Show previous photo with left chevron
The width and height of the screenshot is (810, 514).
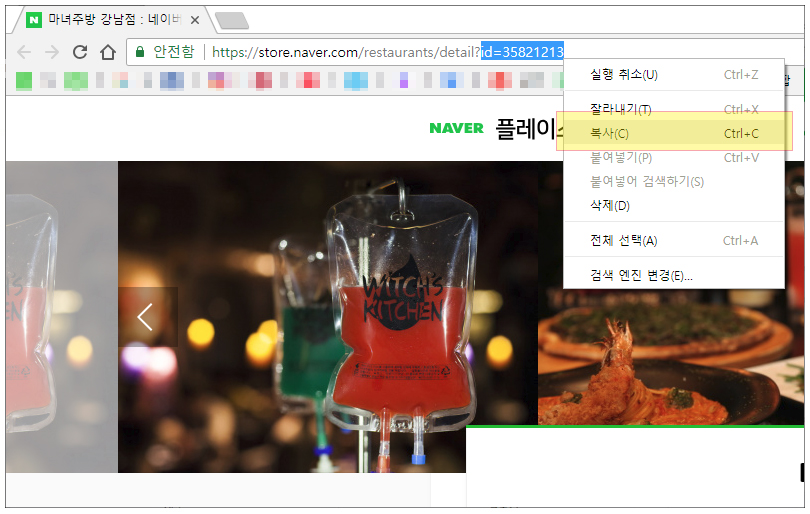tap(147, 317)
